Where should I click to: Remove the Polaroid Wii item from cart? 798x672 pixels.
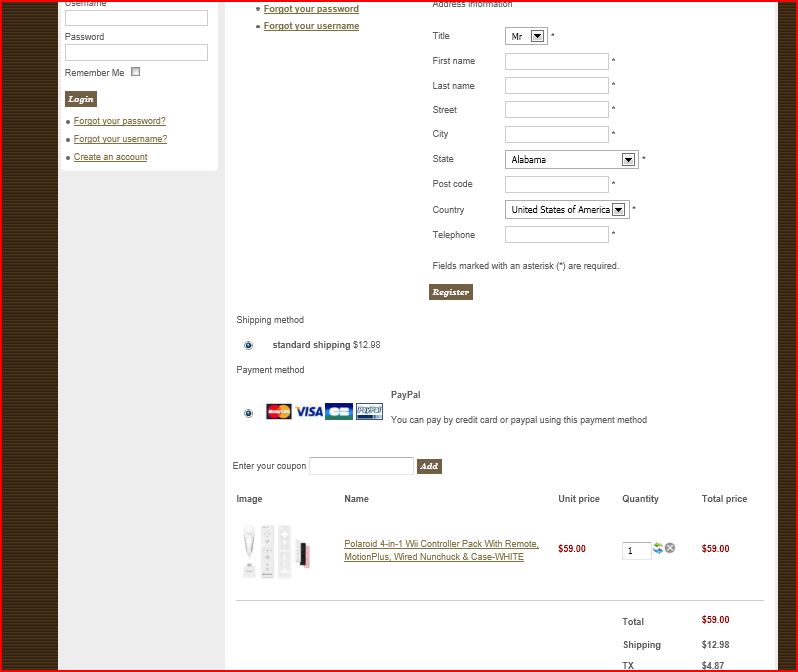point(670,548)
